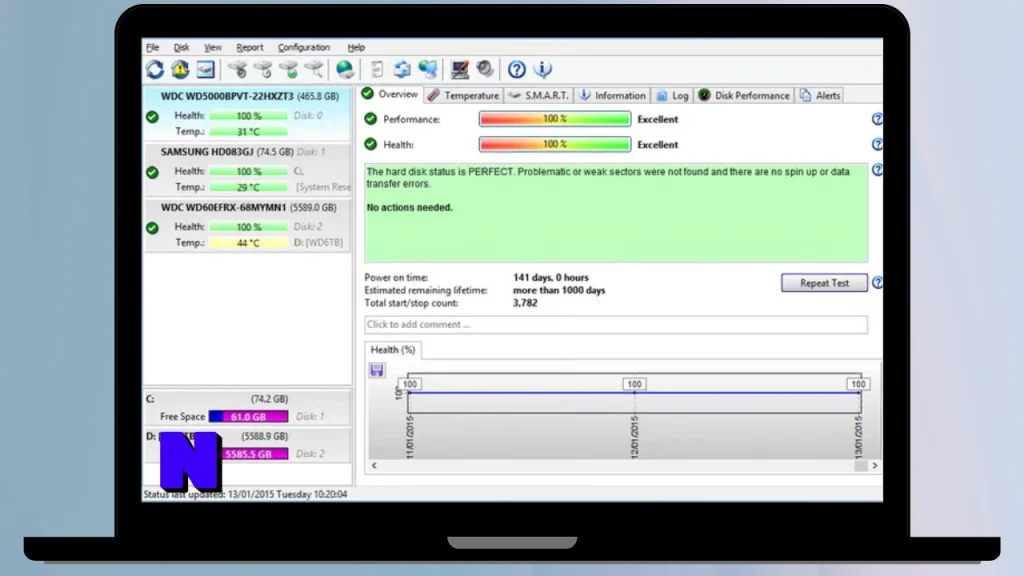Open the Configuration menu

[x=304, y=47]
